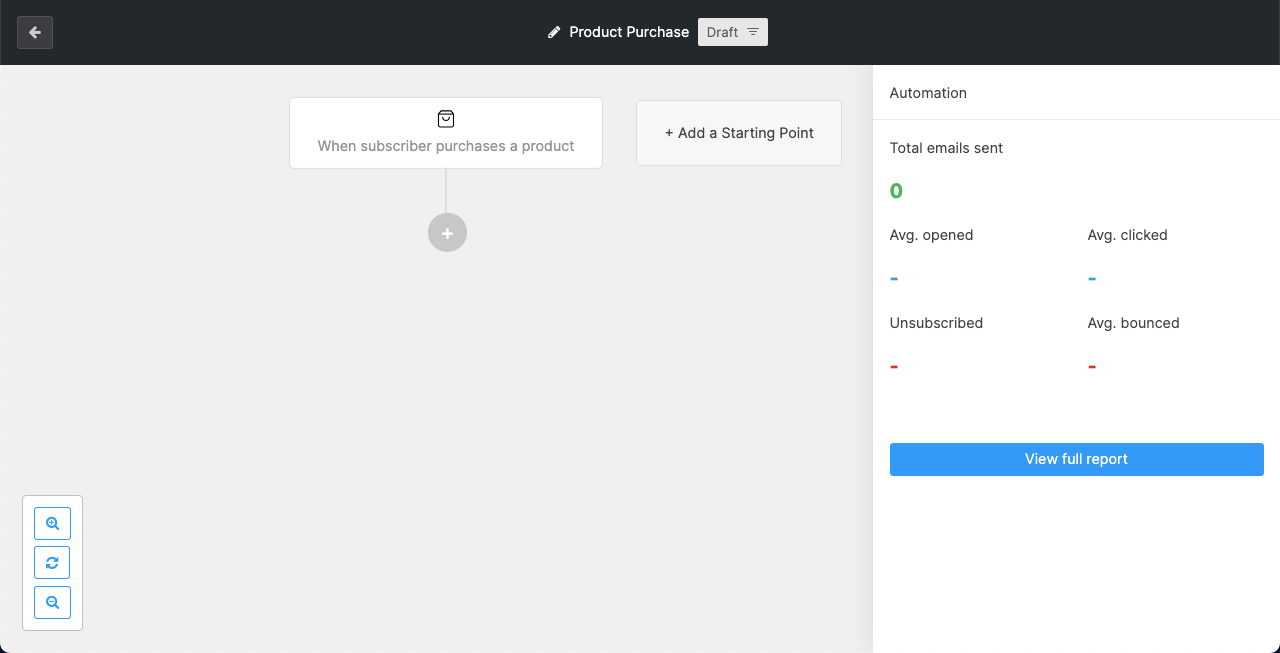Click the Product Purchase title
Image resolution: width=1280 pixels, height=653 pixels.
tap(629, 32)
